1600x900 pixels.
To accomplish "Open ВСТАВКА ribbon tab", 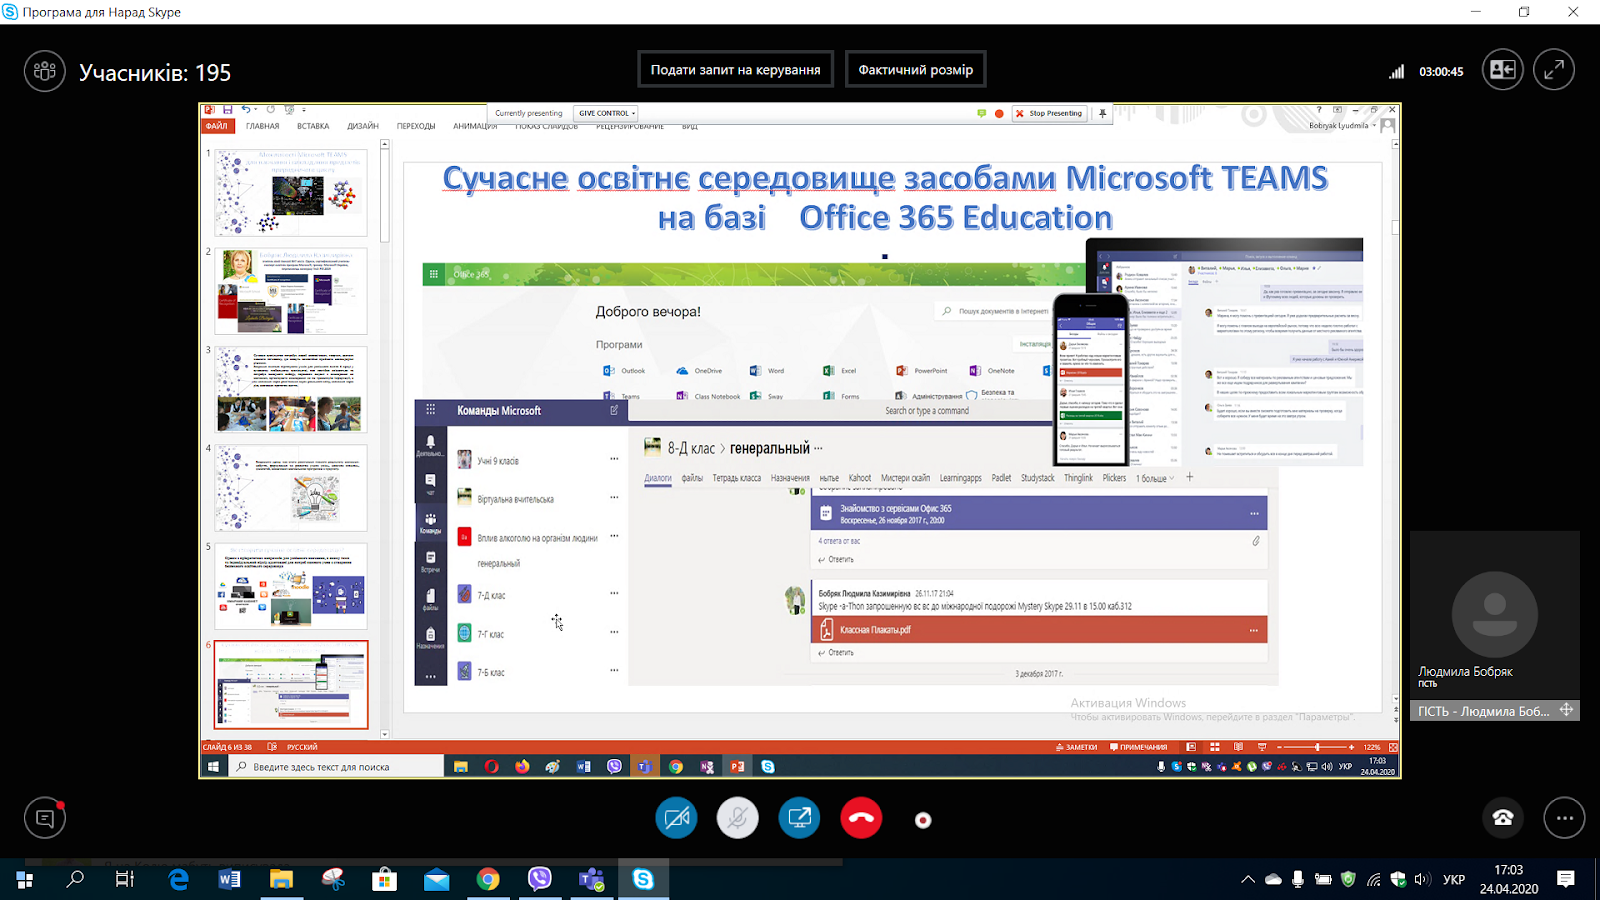I will click(x=313, y=126).
